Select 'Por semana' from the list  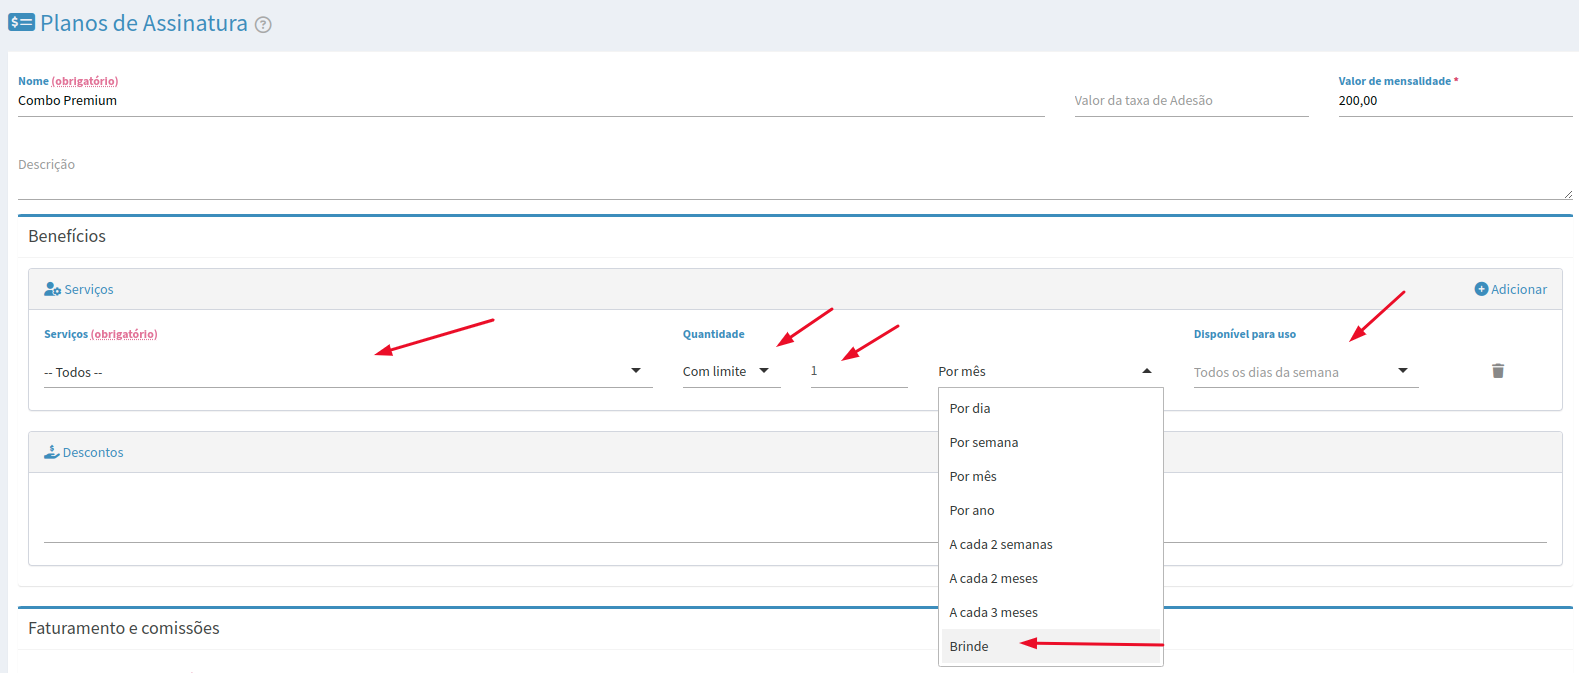pyautogui.click(x=1051, y=442)
